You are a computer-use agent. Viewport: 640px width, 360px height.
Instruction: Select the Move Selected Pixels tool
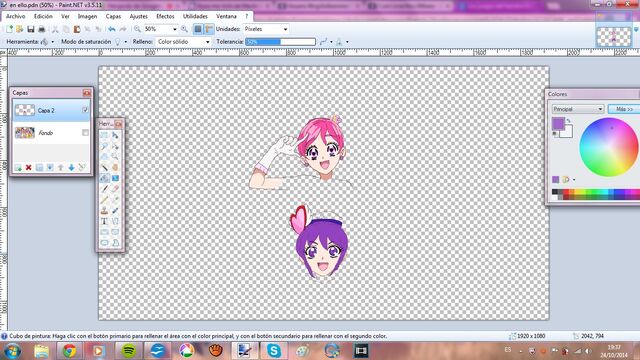coord(116,135)
